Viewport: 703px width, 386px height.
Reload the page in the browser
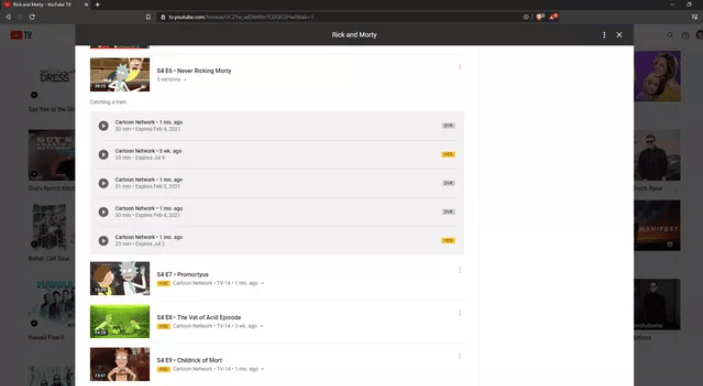tap(32, 17)
